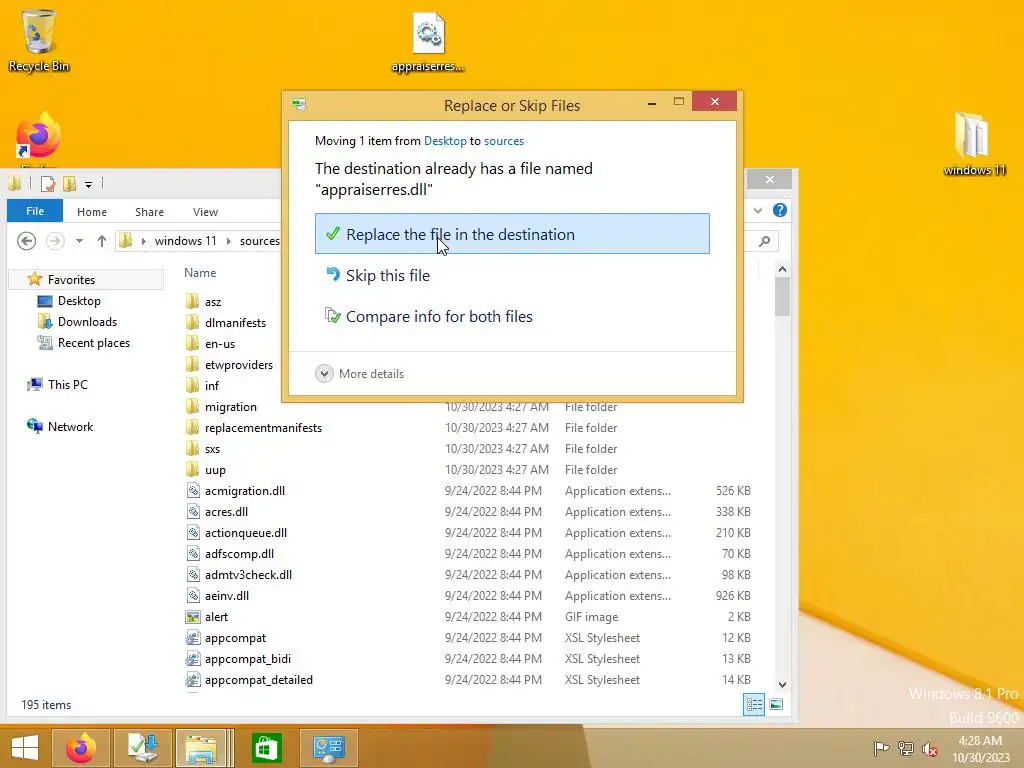Click New folder icon in Quick Access Toolbar
This screenshot has width=1024, height=768.
click(69, 184)
